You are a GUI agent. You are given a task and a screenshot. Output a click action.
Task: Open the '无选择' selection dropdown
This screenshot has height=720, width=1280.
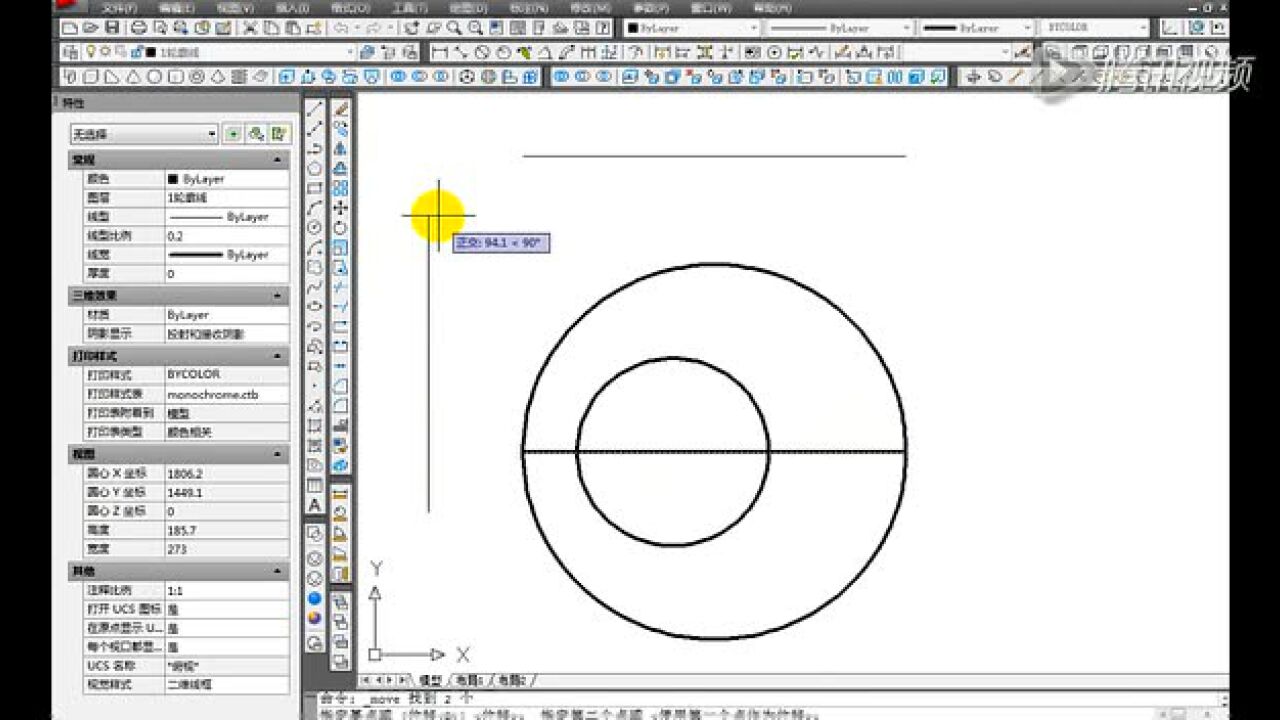[143, 134]
